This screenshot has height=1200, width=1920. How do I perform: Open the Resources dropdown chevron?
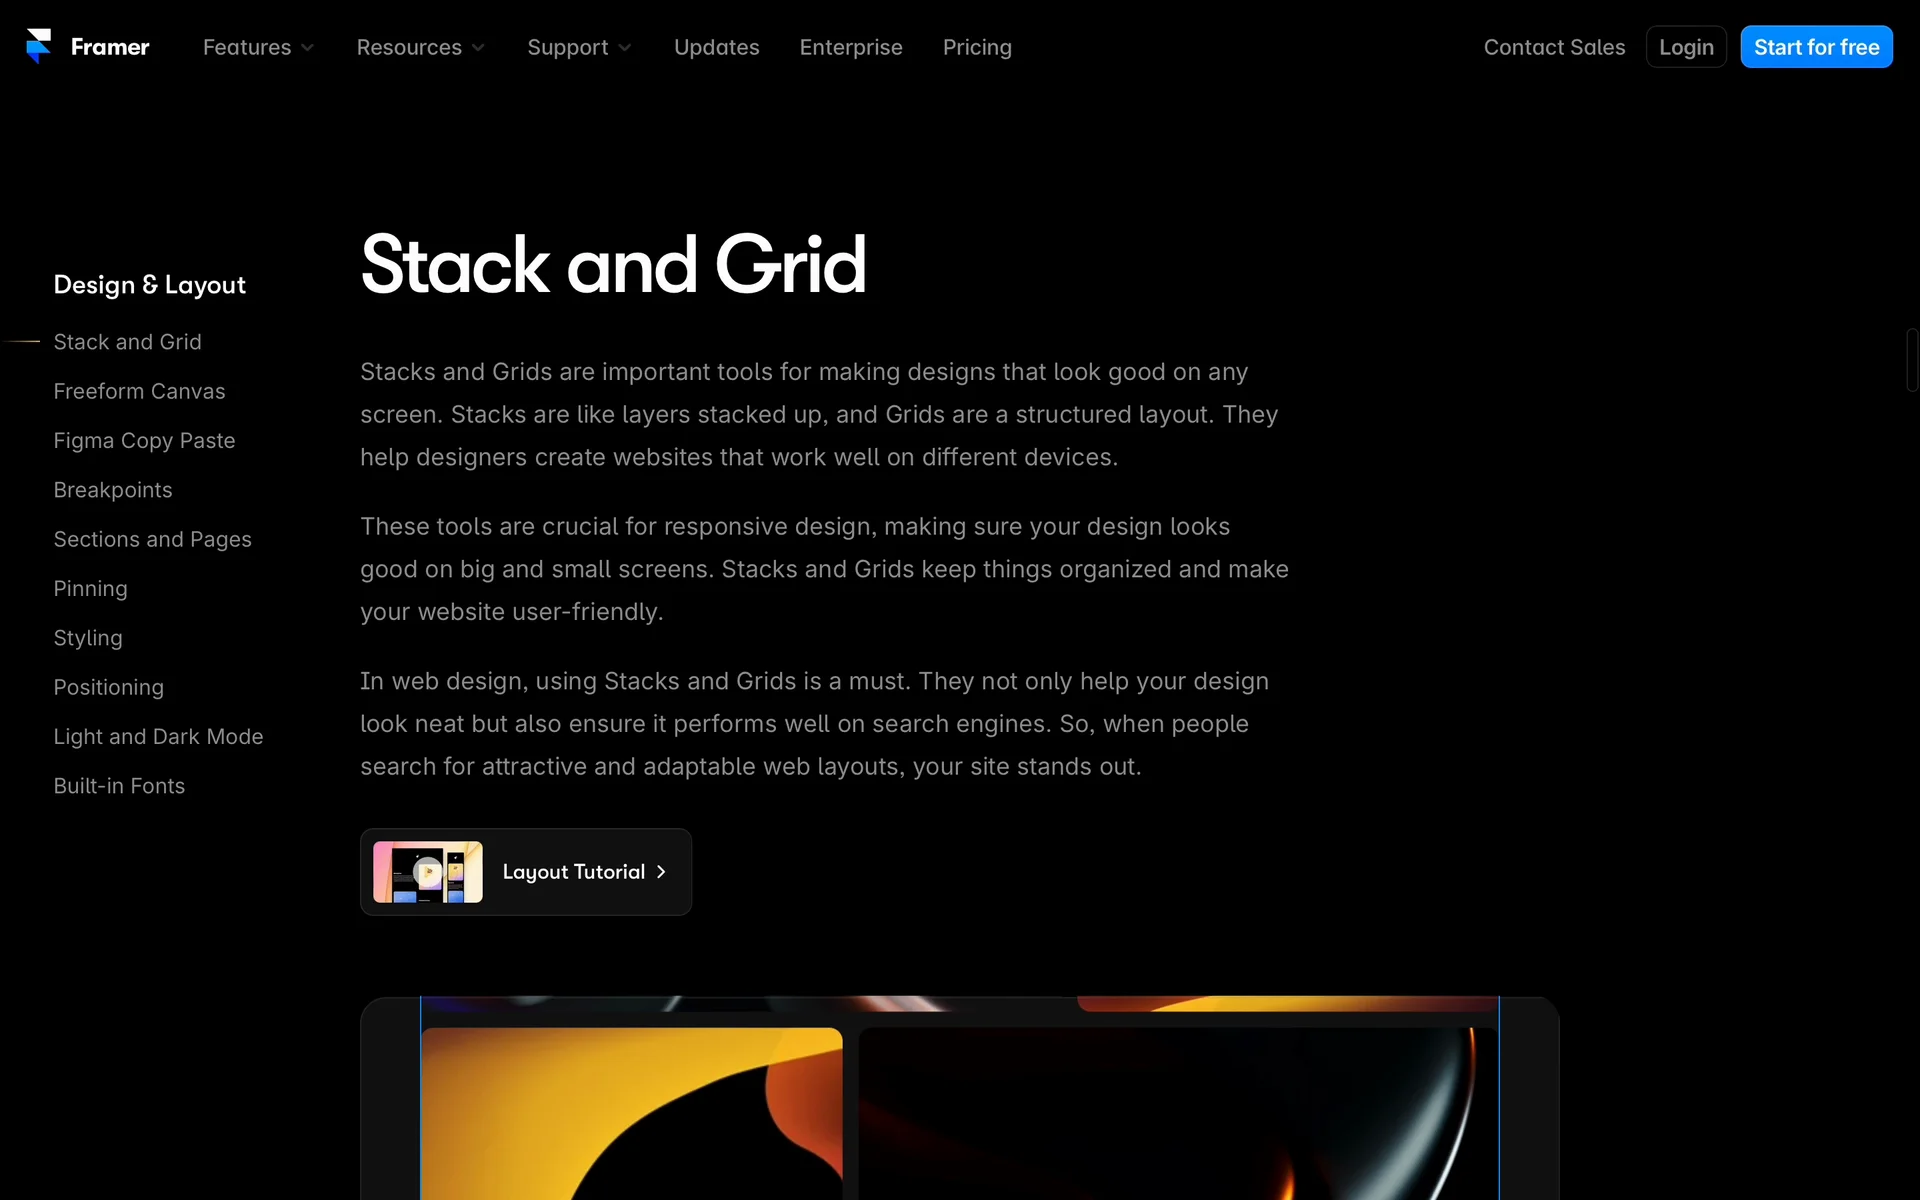tap(478, 48)
